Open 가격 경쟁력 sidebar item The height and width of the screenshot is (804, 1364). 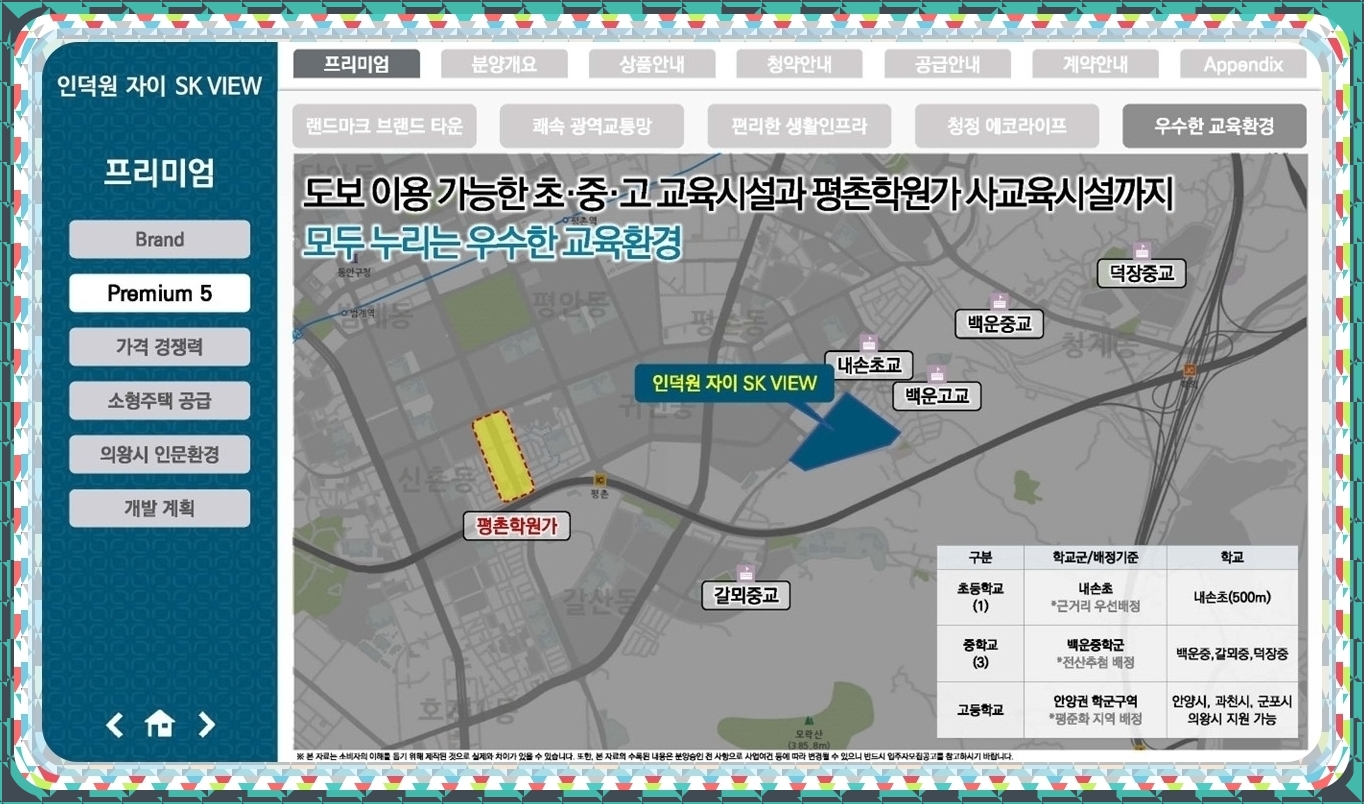point(160,347)
